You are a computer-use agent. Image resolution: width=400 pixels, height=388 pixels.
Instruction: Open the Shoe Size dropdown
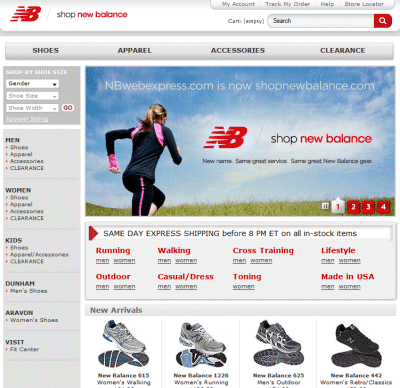pyautogui.click(x=32, y=96)
